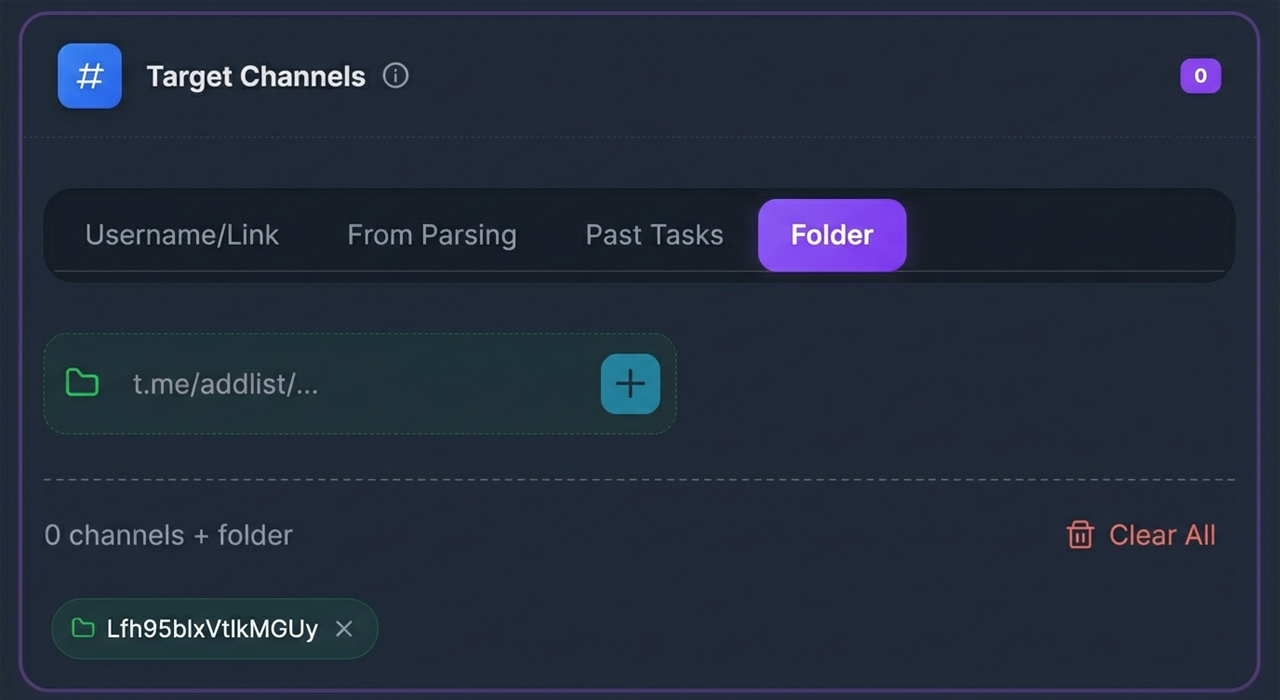Click the "0 channels + folder" summary text
This screenshot has width=1280, height=700.
pyautogui.click(x=168, y=535)
